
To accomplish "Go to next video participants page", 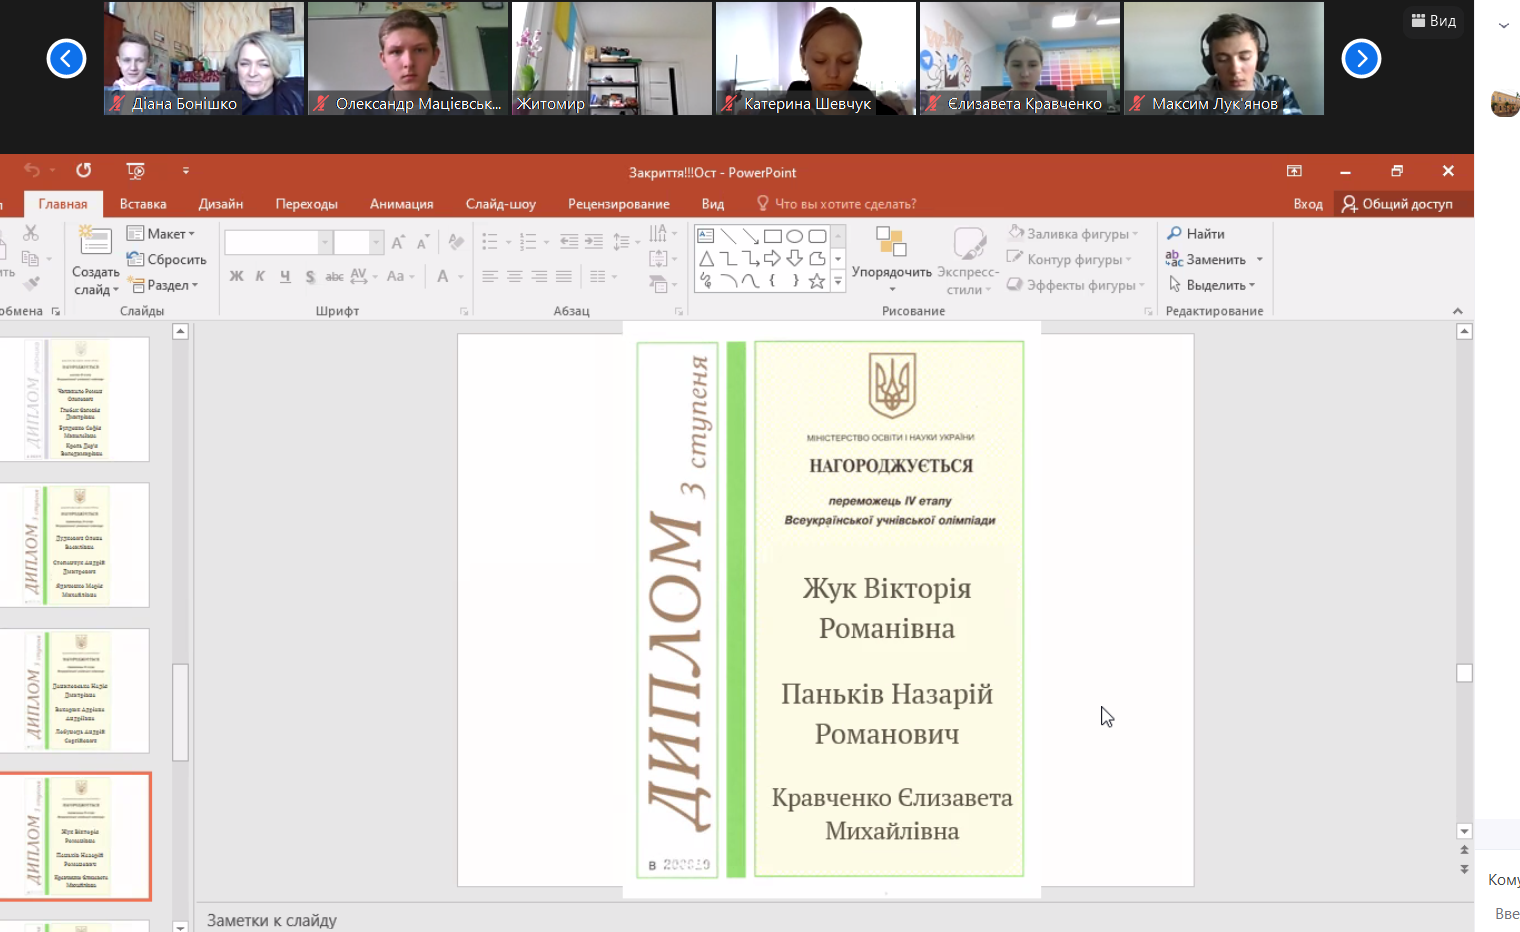I will 1361,59.
